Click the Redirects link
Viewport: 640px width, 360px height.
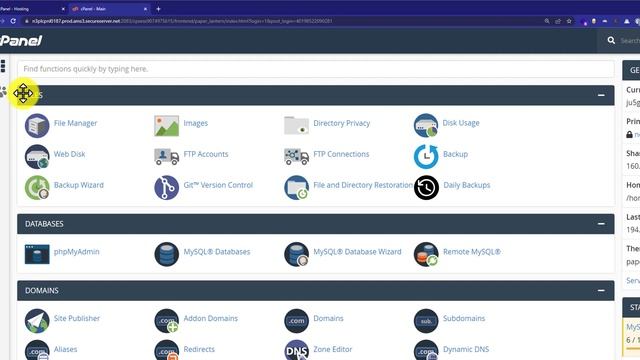[x=199, y=349]
